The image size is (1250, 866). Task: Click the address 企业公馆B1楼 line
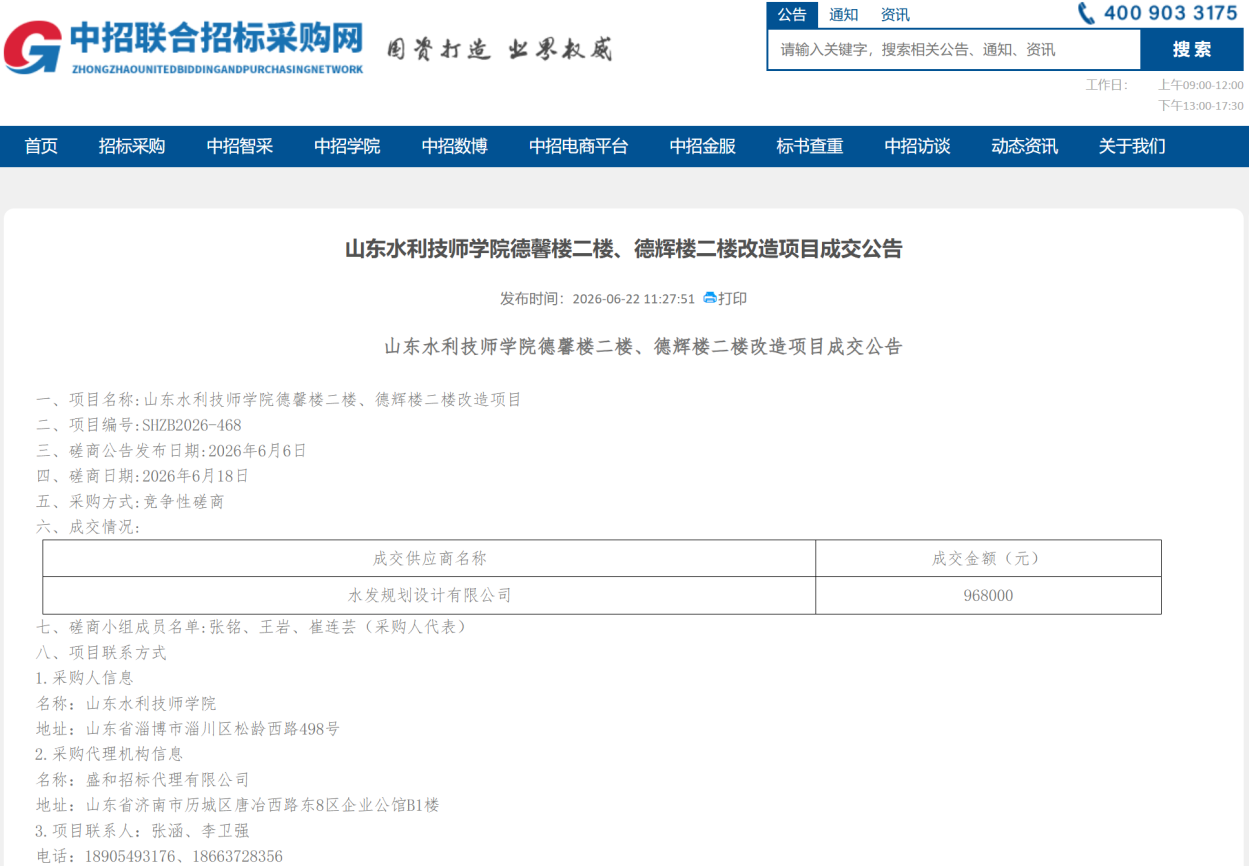tap(238, 805)
